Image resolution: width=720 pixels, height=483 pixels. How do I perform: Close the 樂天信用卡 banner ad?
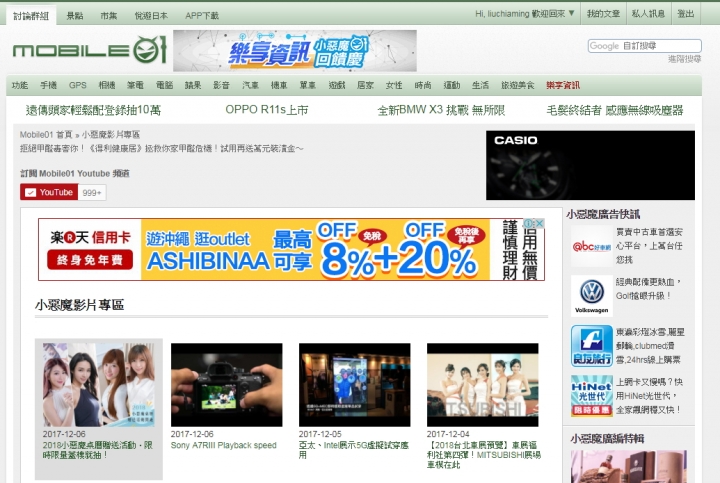tap(540, 223)
